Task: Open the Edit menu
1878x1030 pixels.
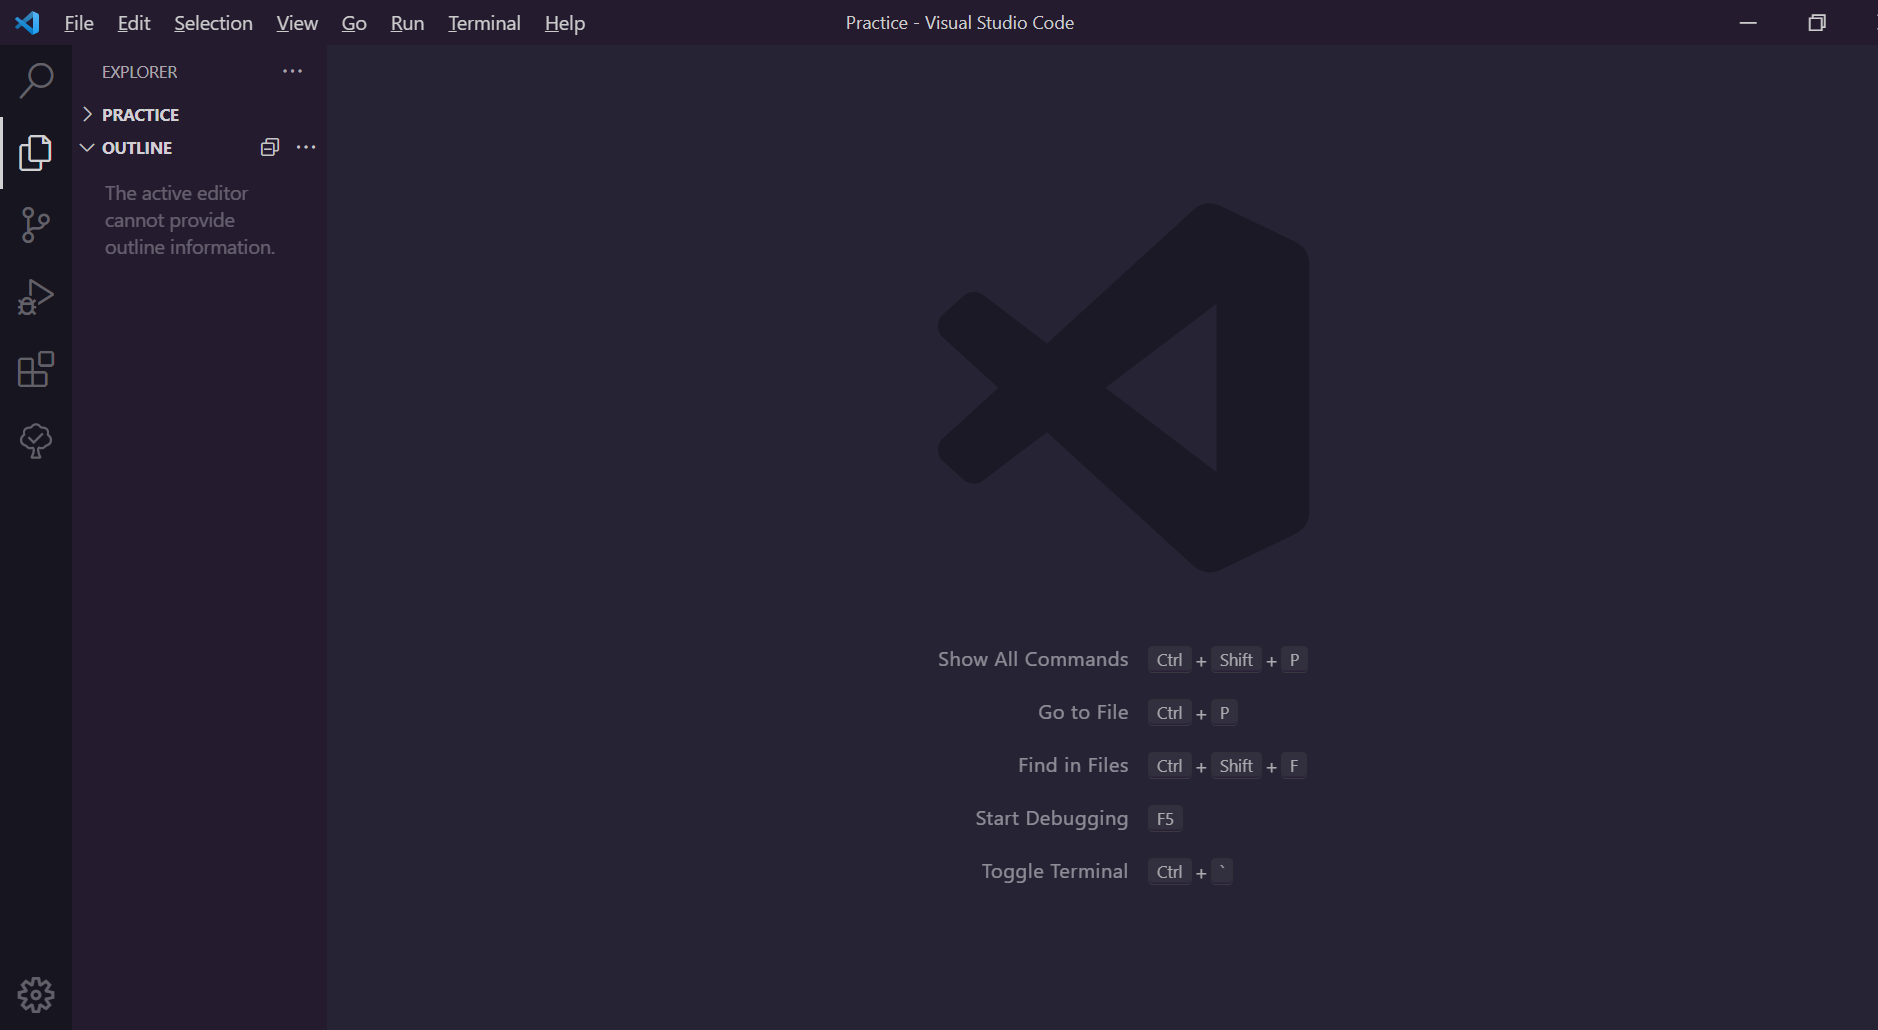Action: pos(134,23)
